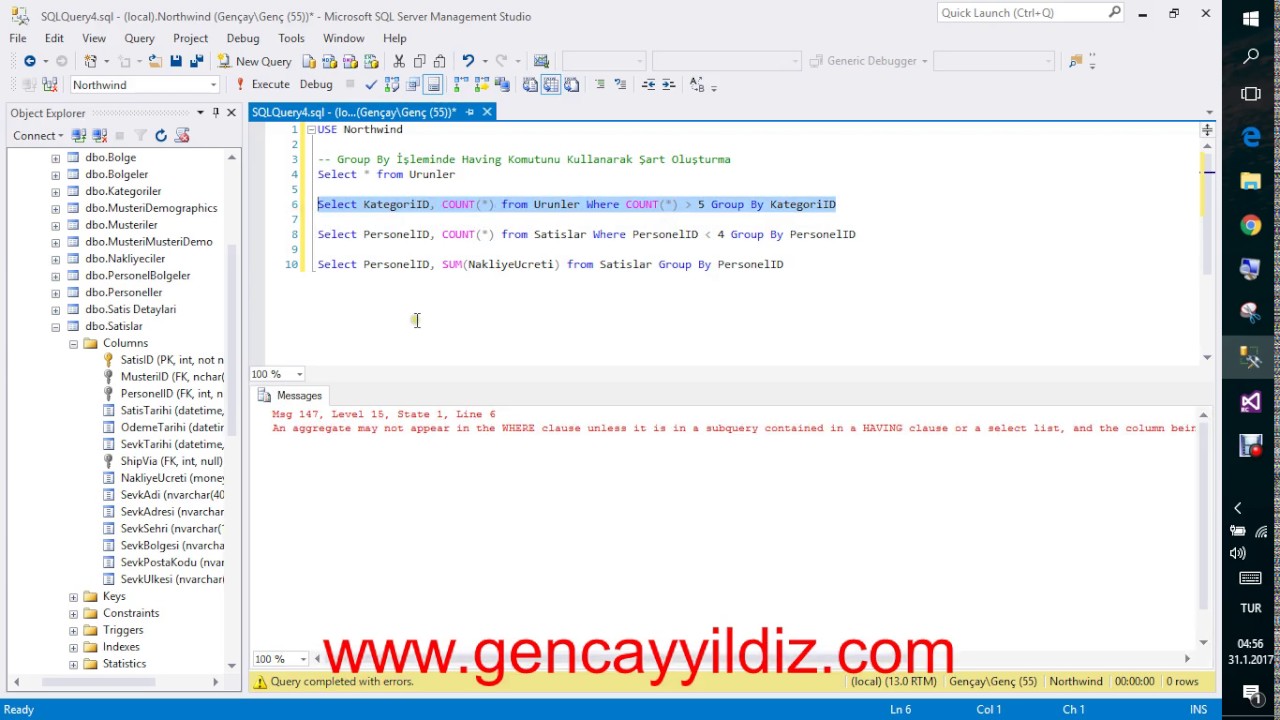This screenshot has width=1280, height=720.
Task: Open the Connect dropdown in Object Explorer
Action: [x=37, y=135]
